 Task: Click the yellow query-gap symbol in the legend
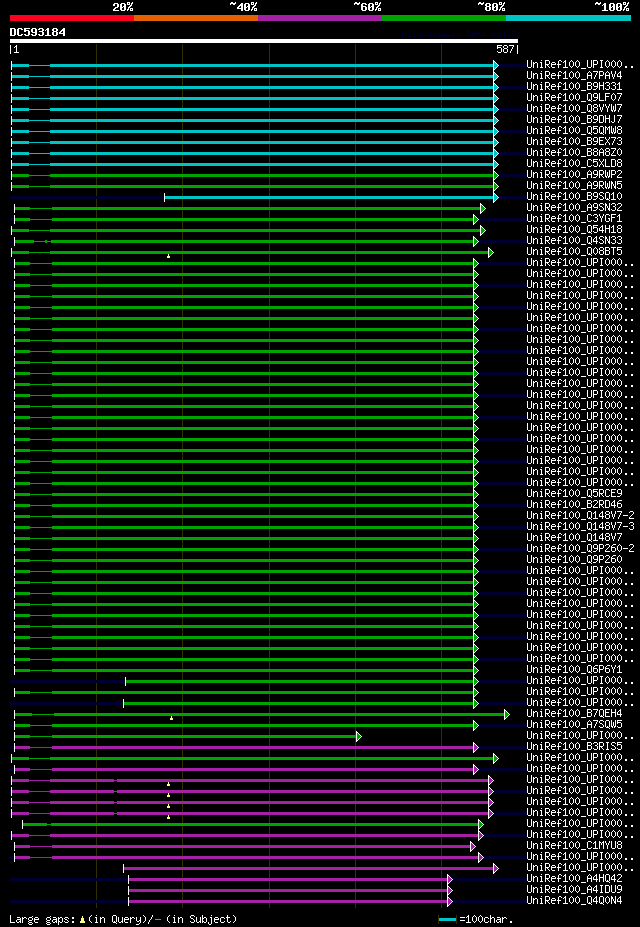(83, 919)
